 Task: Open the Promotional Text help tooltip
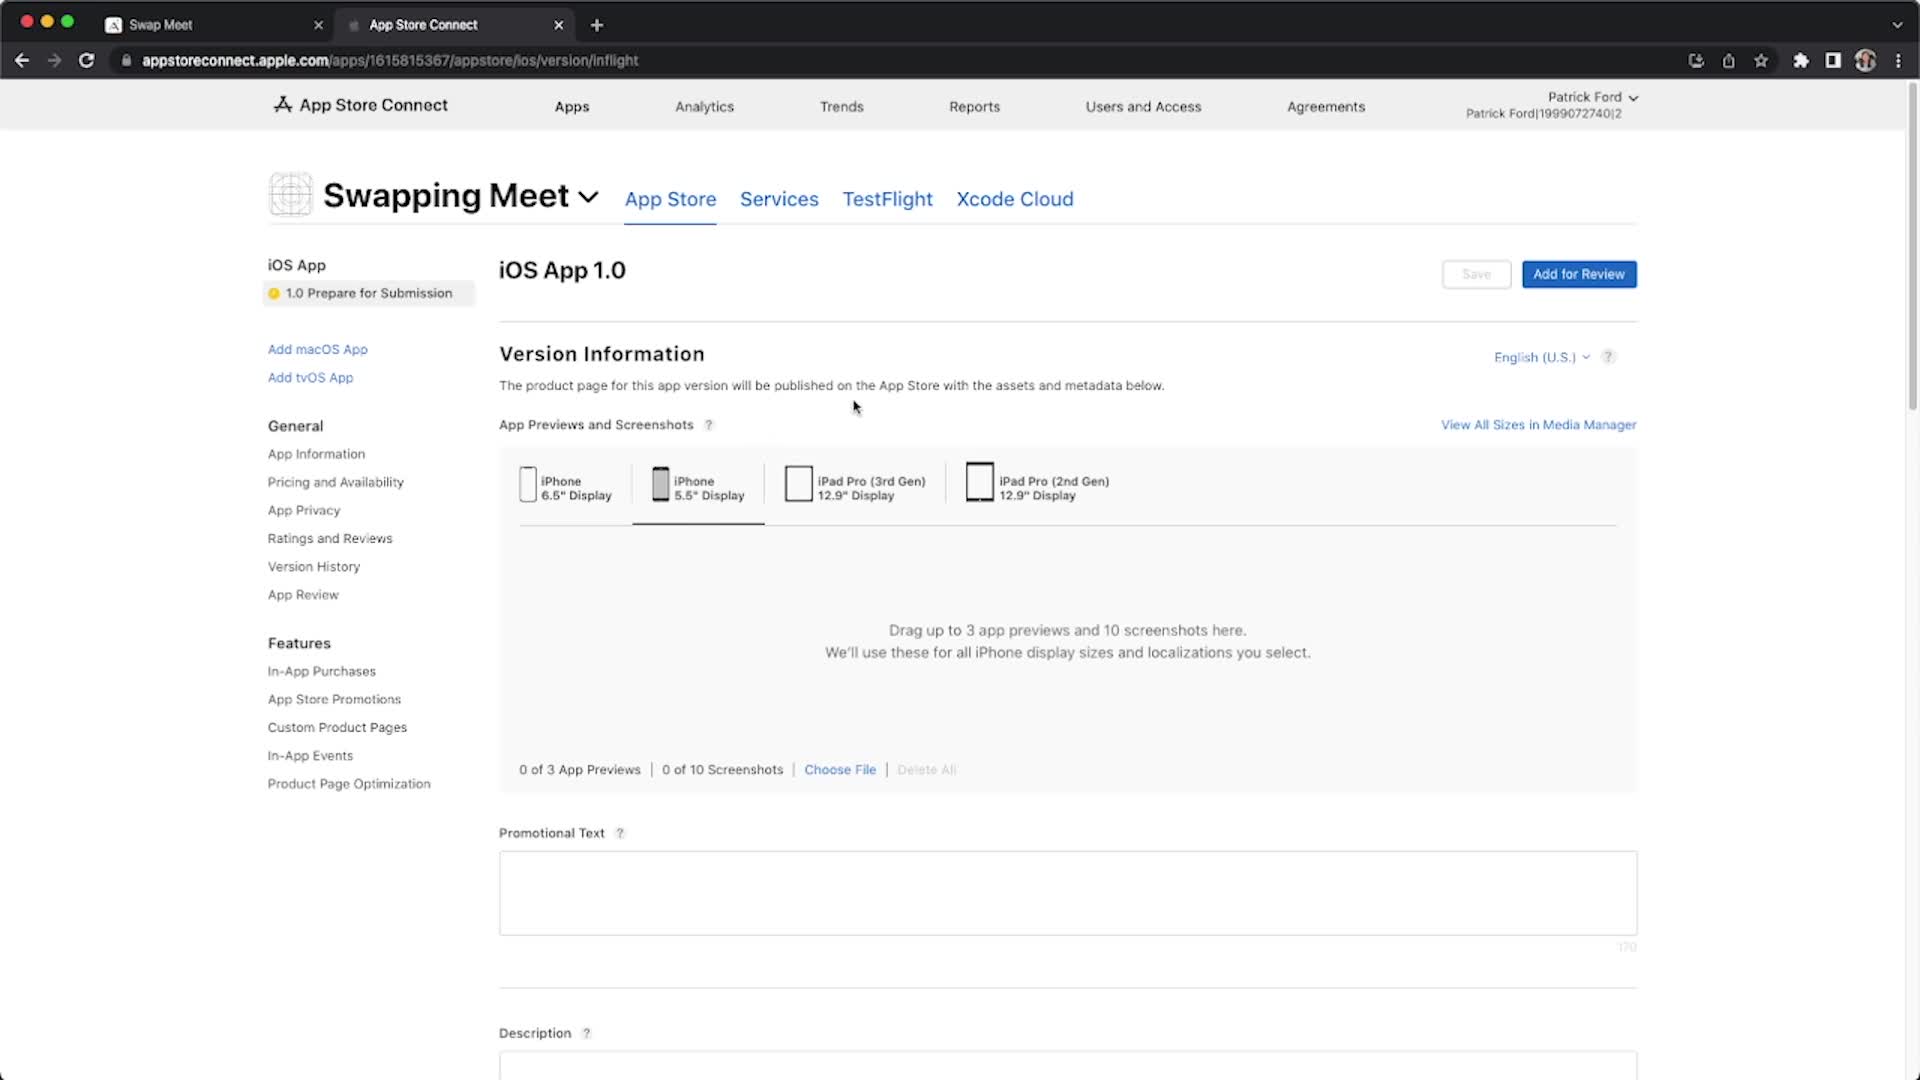click(x=619, y=832)
